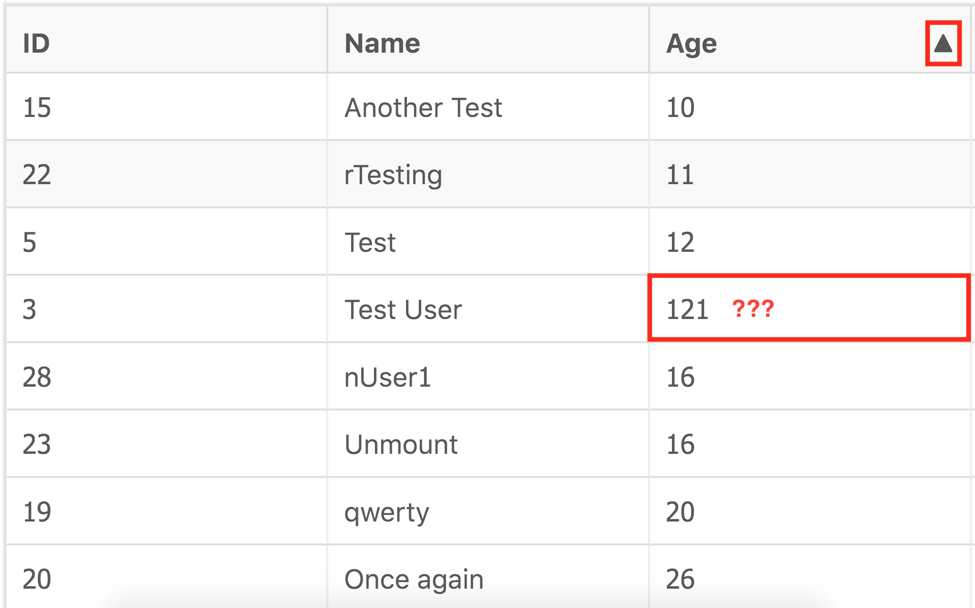
Task: Click the ID cell with value 28
Action: point(167,376)
